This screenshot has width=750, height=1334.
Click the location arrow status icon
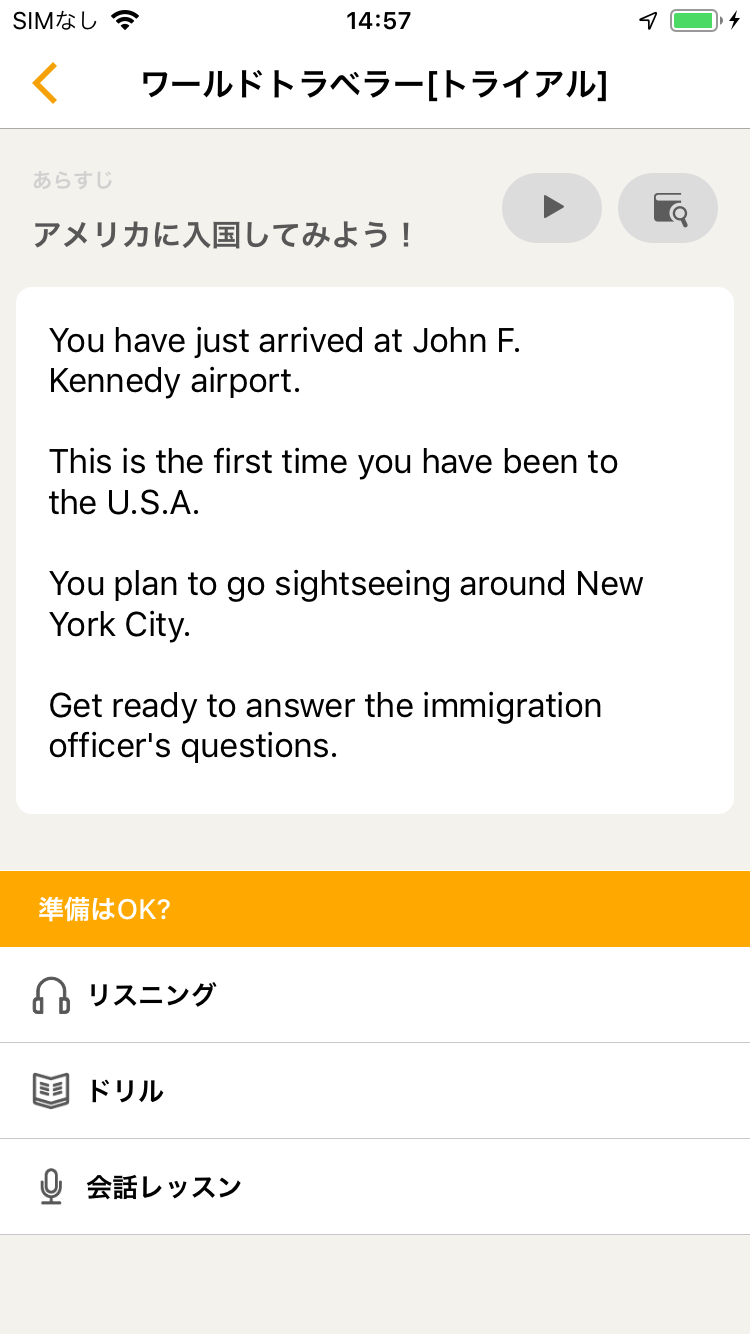click(x=649, y=21)
